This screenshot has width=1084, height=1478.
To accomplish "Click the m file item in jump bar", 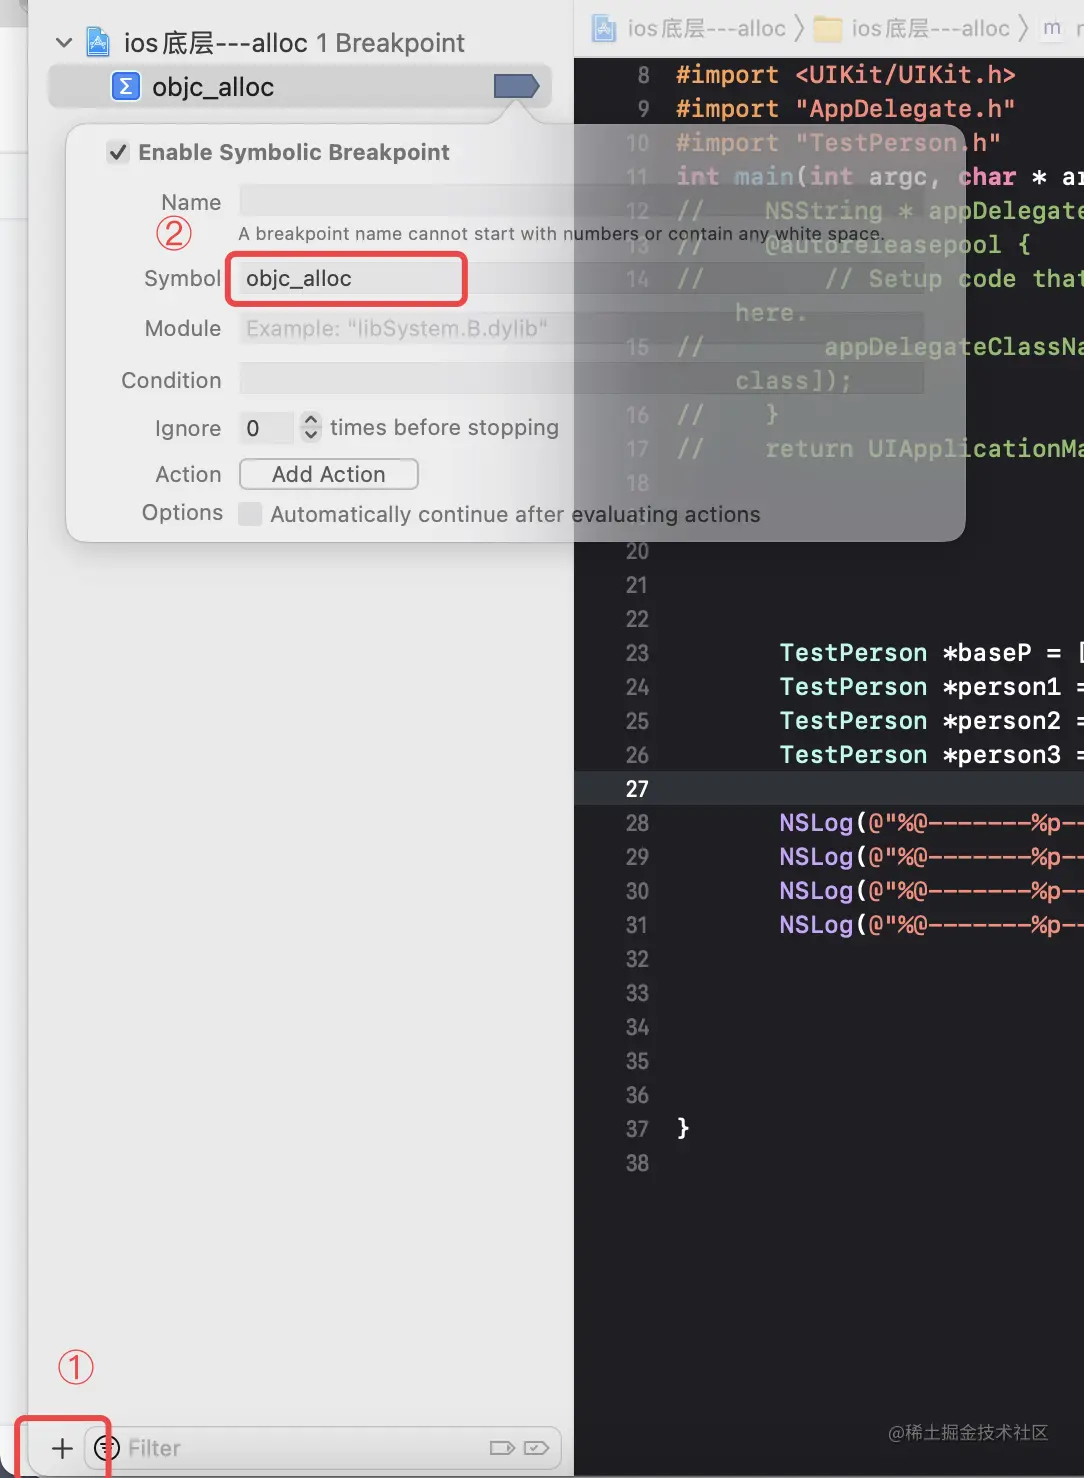I will 1052,28.
